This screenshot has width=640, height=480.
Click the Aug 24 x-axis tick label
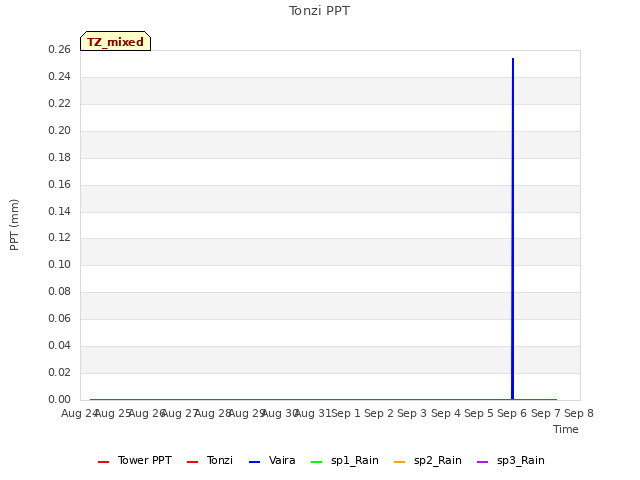tap(79, 413)
